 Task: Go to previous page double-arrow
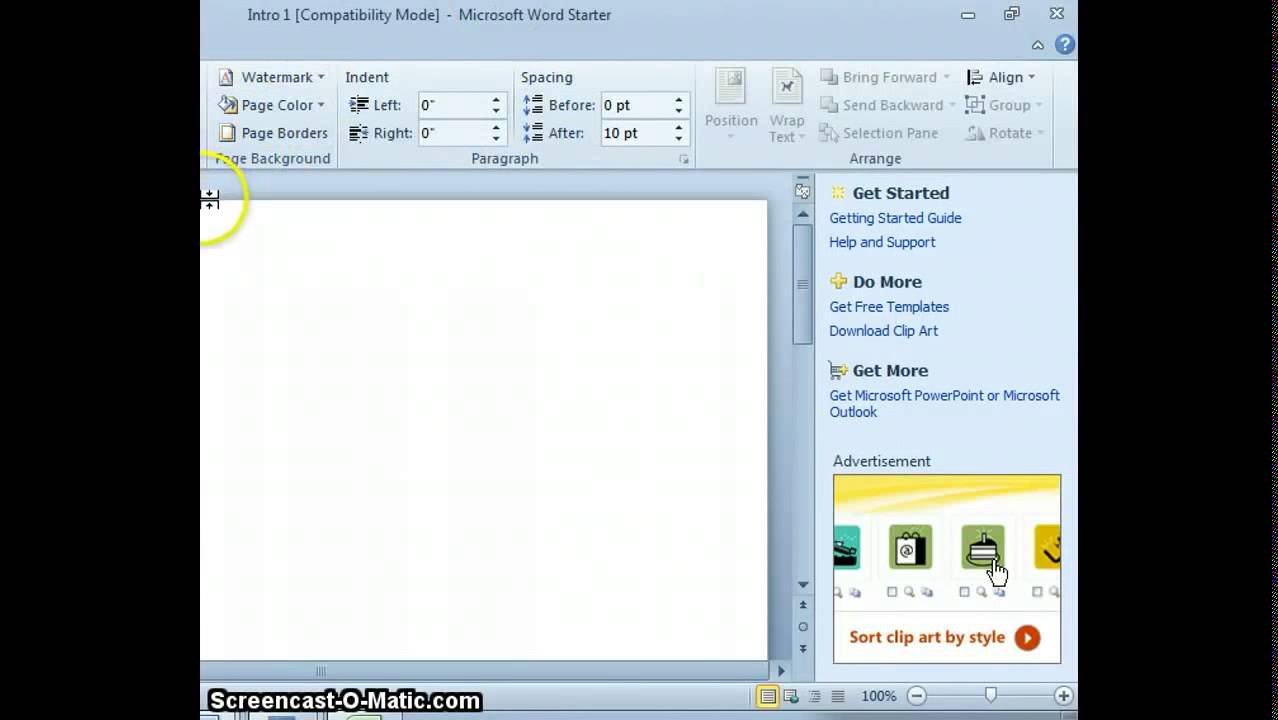click(x=802, y=605)
